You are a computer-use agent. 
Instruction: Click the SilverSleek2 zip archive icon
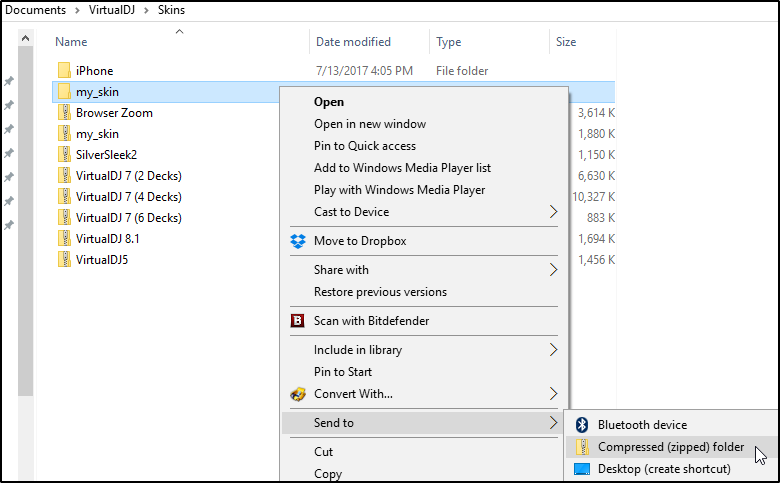(x=64, y=154)
